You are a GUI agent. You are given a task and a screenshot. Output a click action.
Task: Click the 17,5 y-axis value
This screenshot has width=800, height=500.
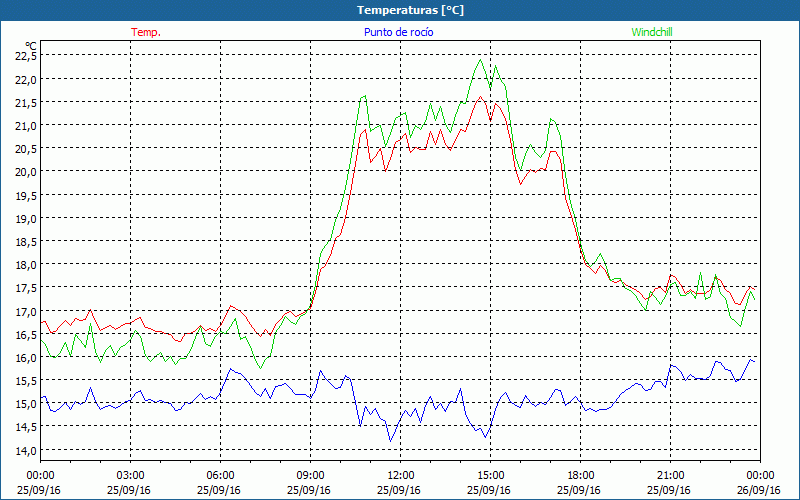pos(27,287)
